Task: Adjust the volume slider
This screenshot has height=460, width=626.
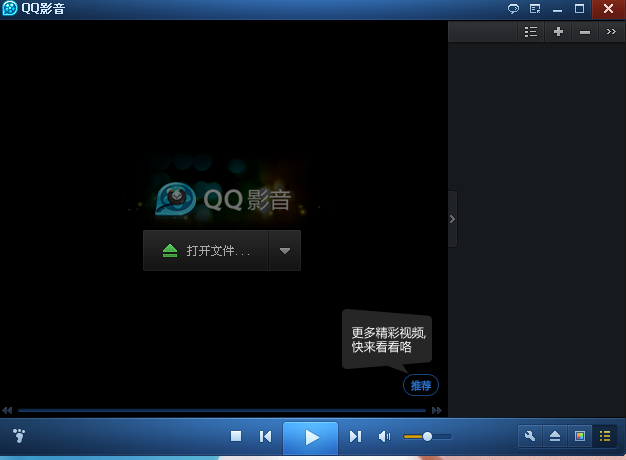Action: tap(428, 436)
